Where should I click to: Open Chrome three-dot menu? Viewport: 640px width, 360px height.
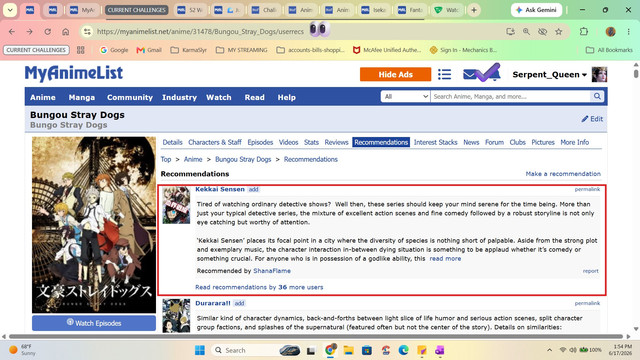tap(629, 31)
